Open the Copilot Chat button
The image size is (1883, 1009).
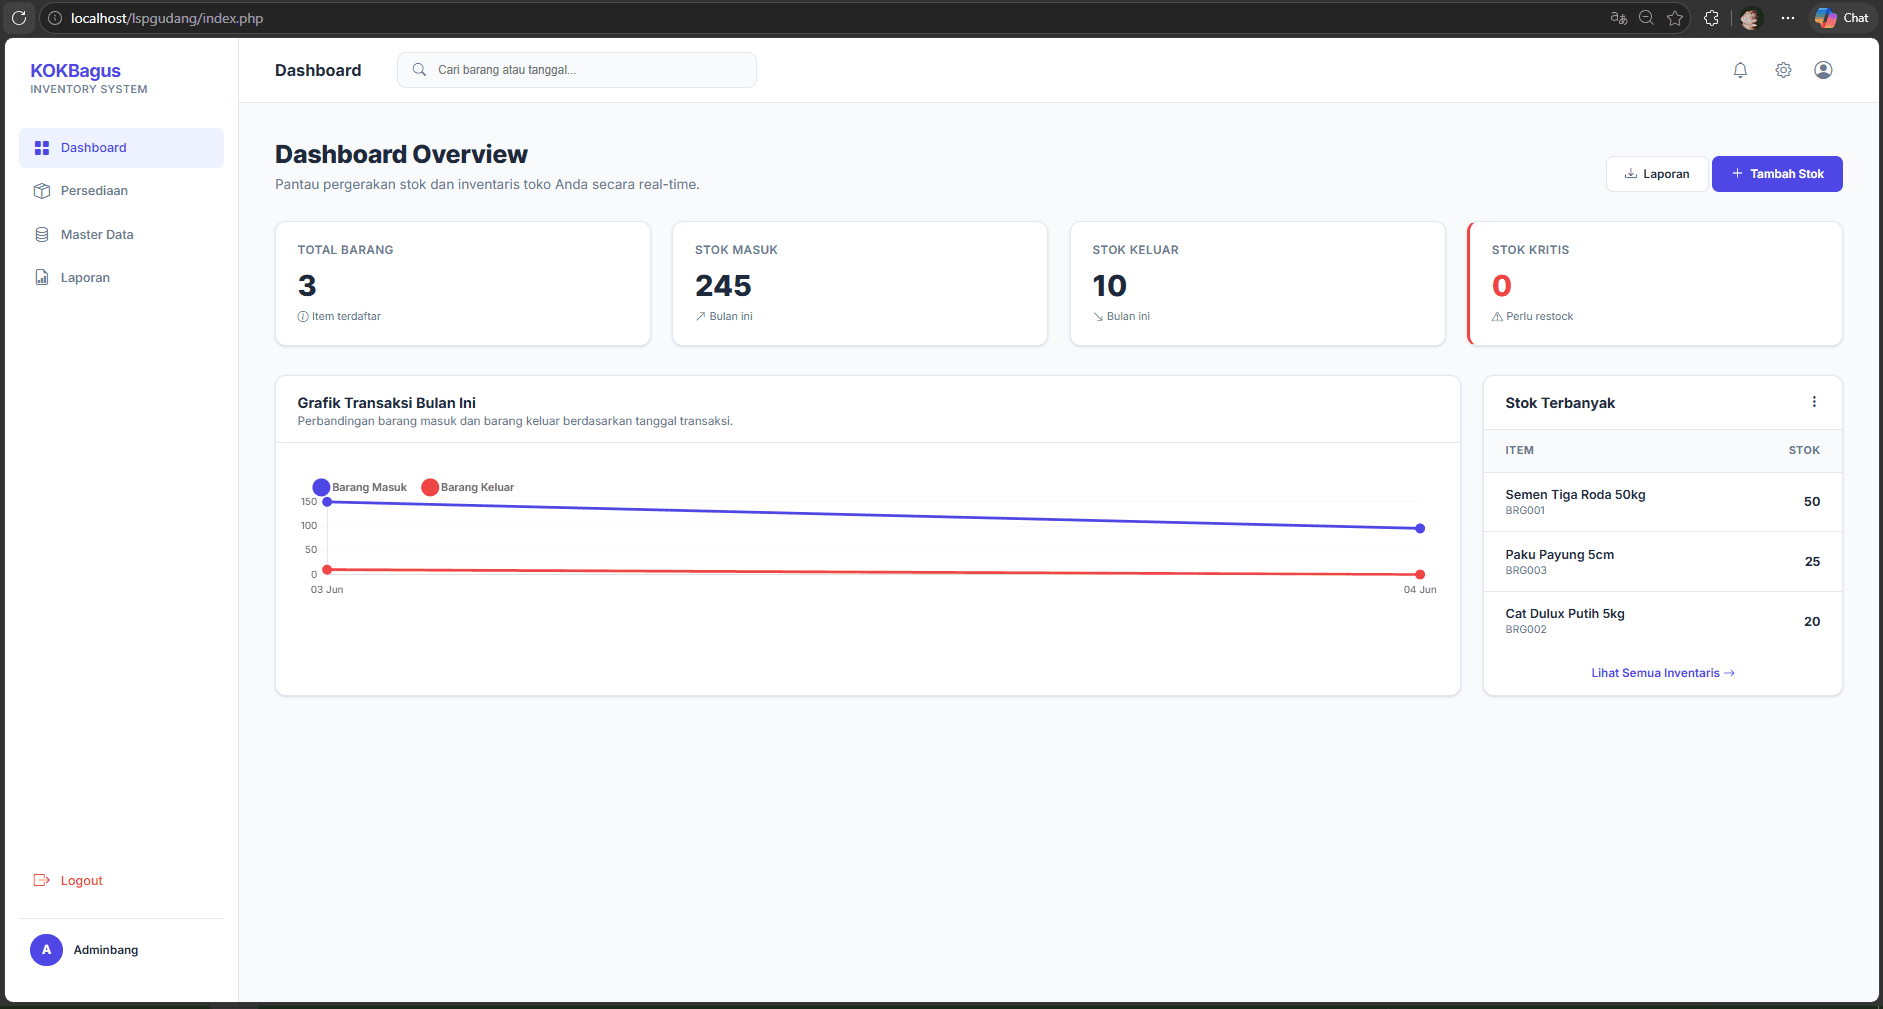[x=1842, y=18]
